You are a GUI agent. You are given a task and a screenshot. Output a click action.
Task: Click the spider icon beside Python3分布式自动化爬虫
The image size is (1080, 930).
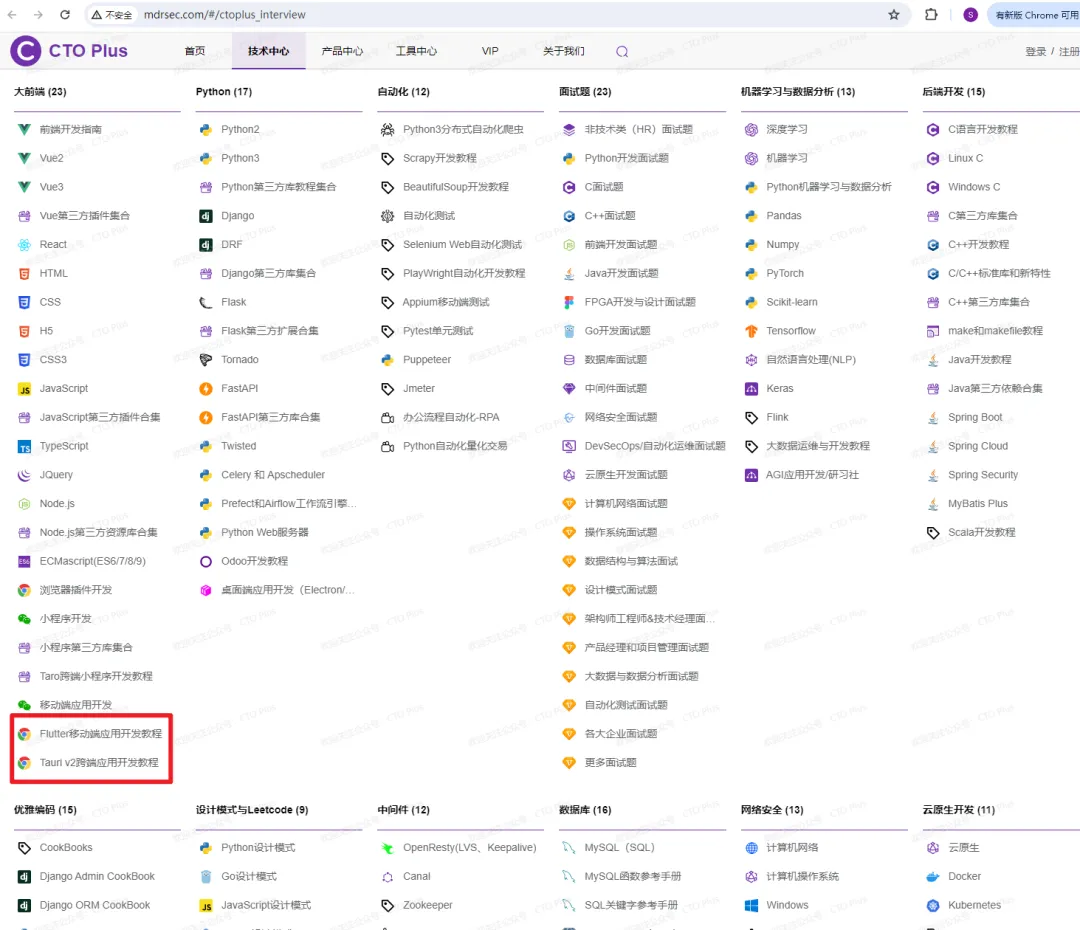point(388,130)
